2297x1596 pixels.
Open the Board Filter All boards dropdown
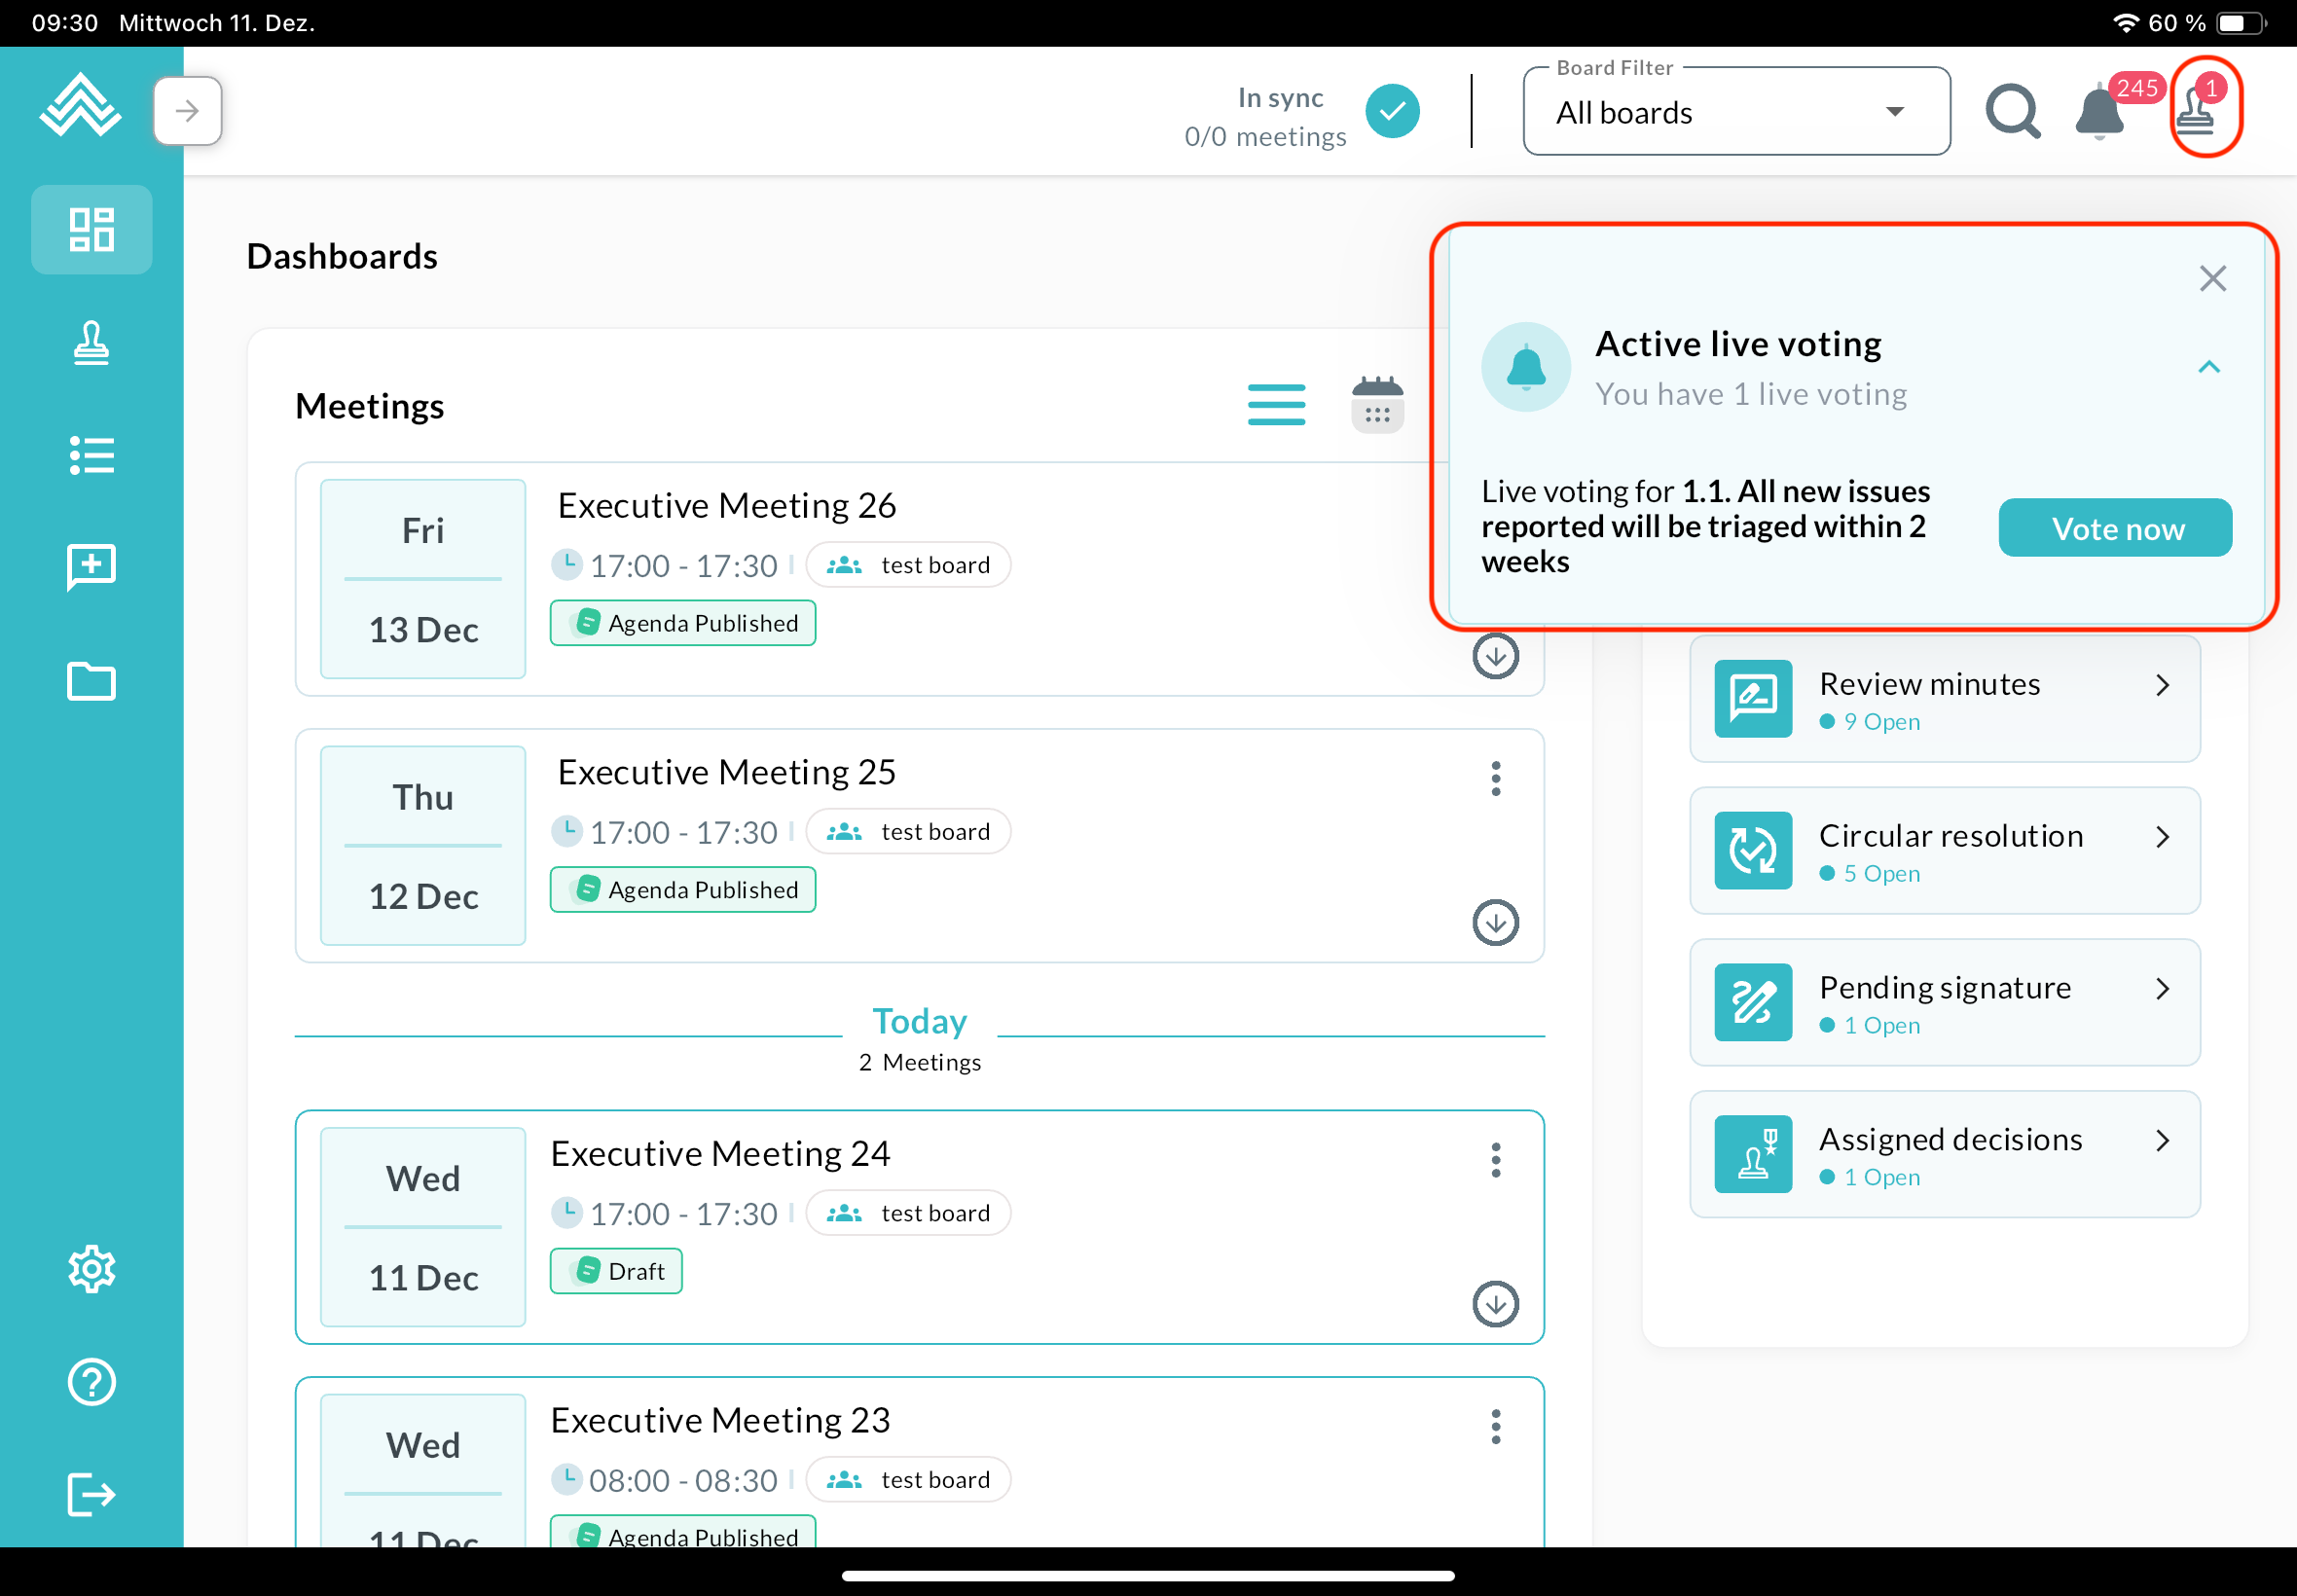click(1736, 112)
